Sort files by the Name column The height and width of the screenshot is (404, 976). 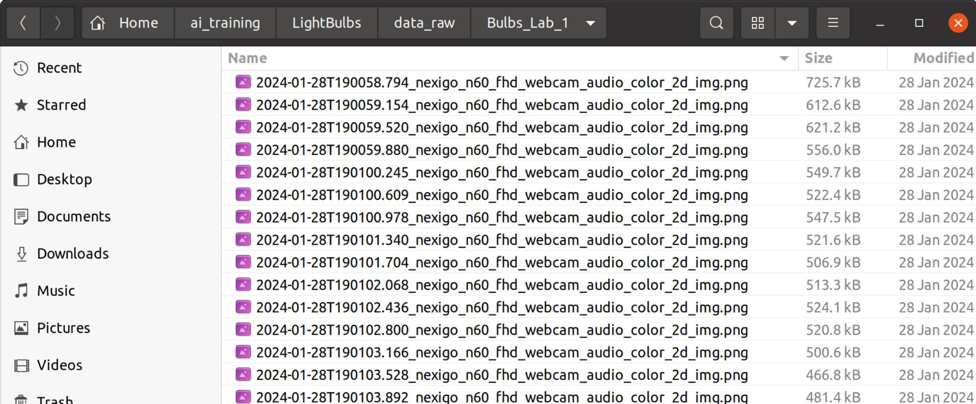247,58
